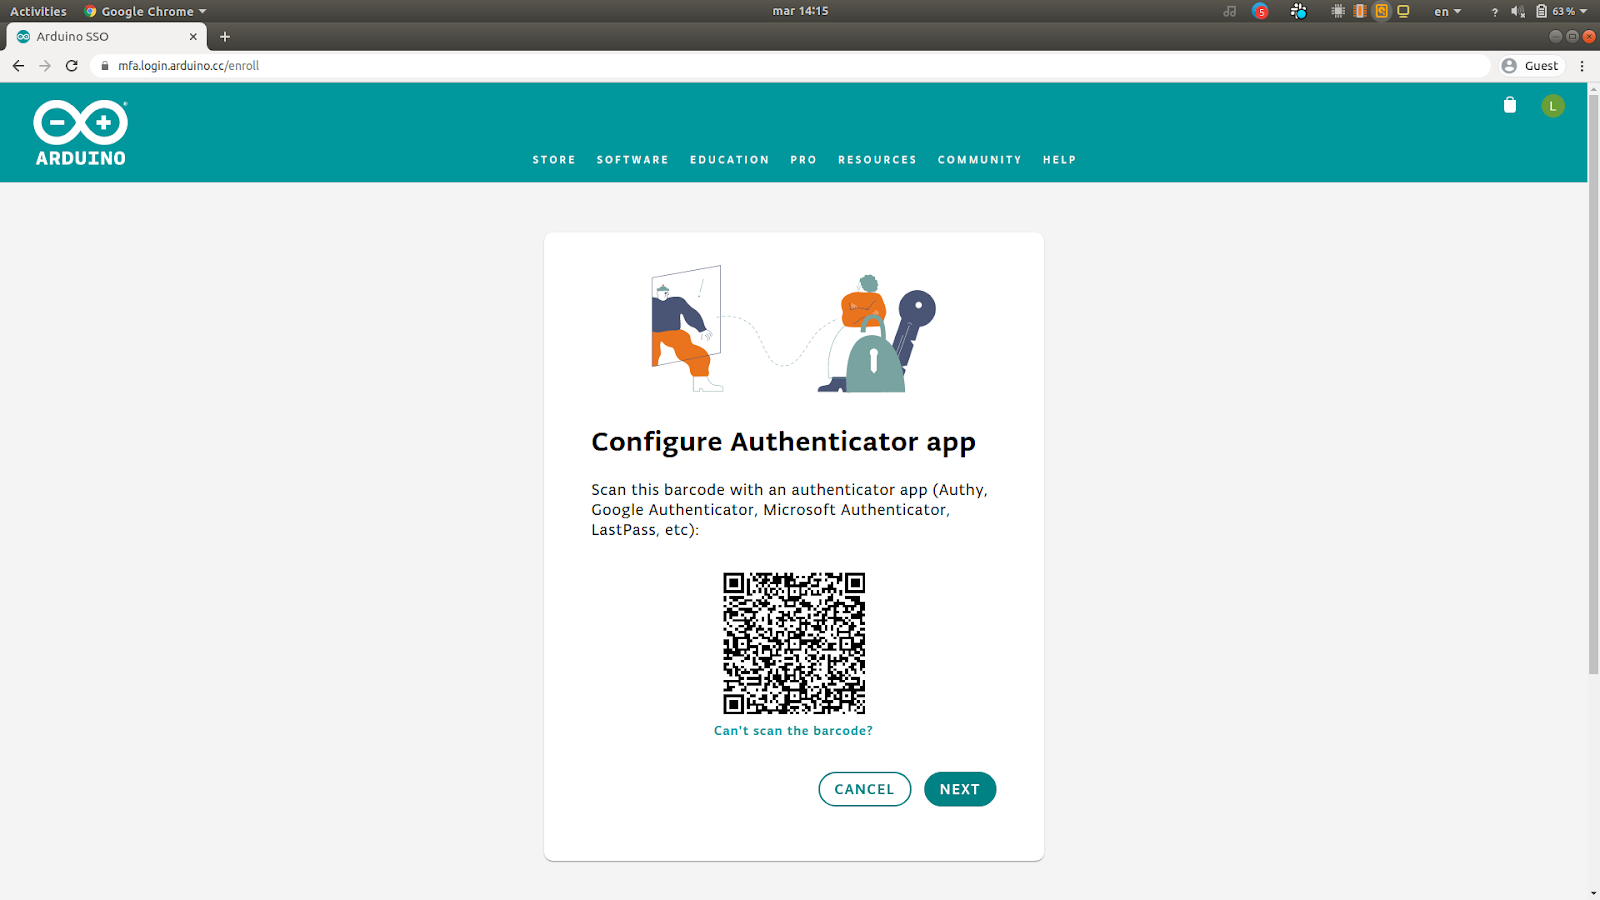Open the HELP menu
The width and height of the screenshot is (1600, 900).
(x=1060, y=160)
